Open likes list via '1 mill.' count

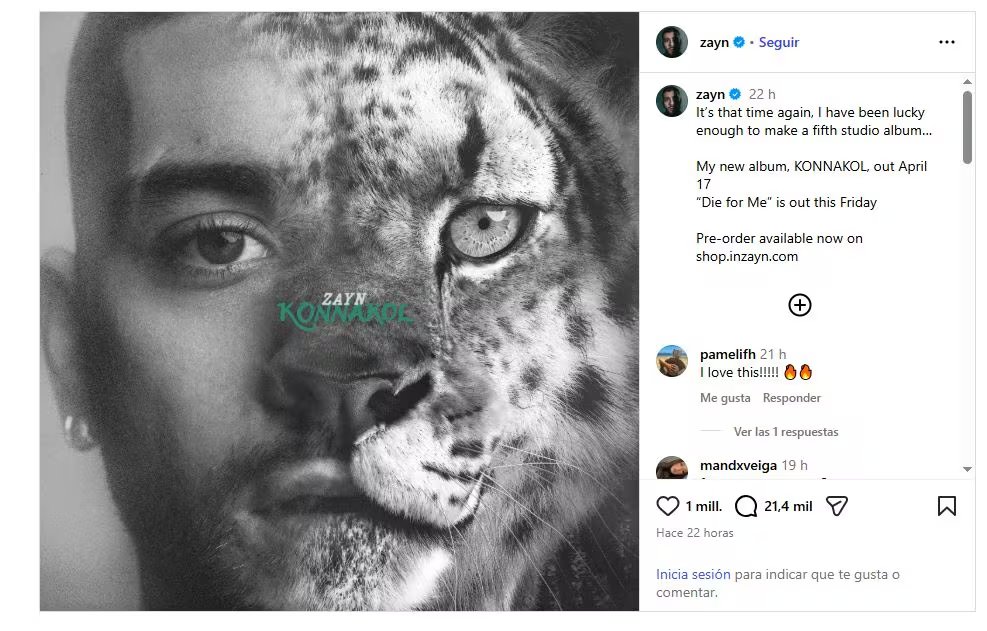(x=705, y=507)
